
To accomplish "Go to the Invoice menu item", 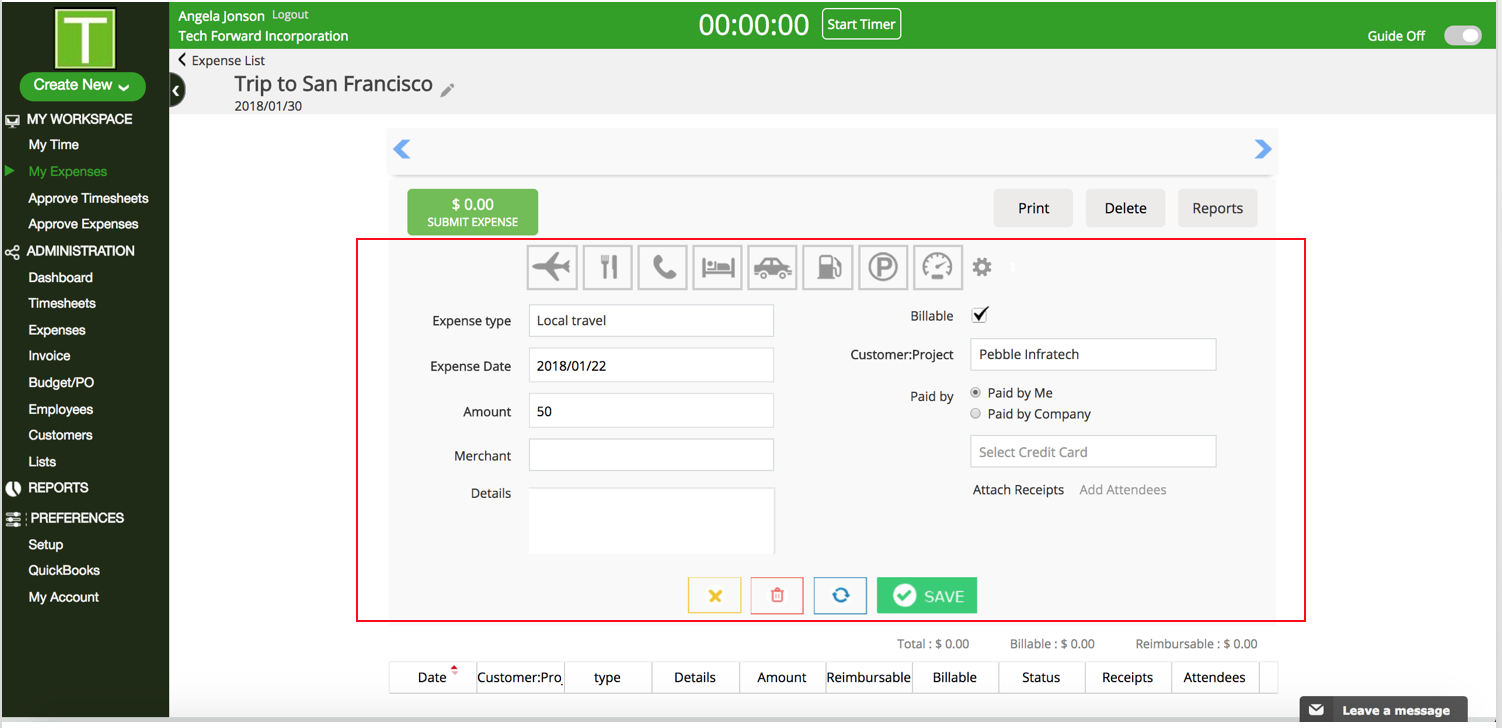I will [x=49, y=356].
